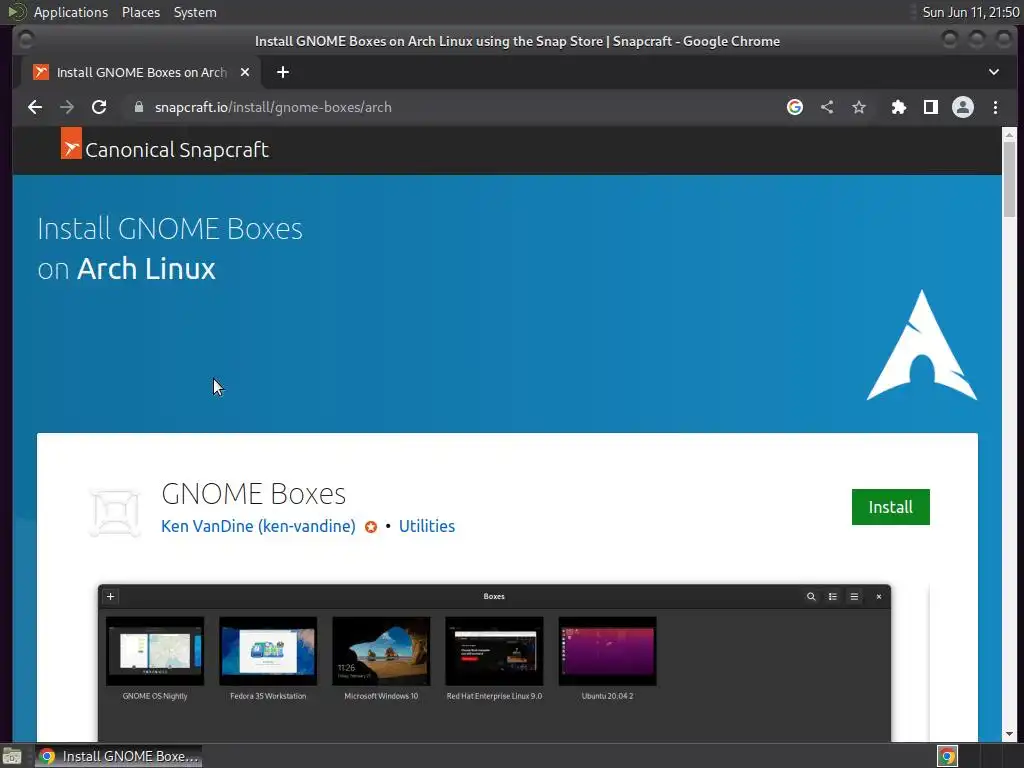Click the page scrollbar down arrow
1024x768 pixels.
[x=1009, y=734]
